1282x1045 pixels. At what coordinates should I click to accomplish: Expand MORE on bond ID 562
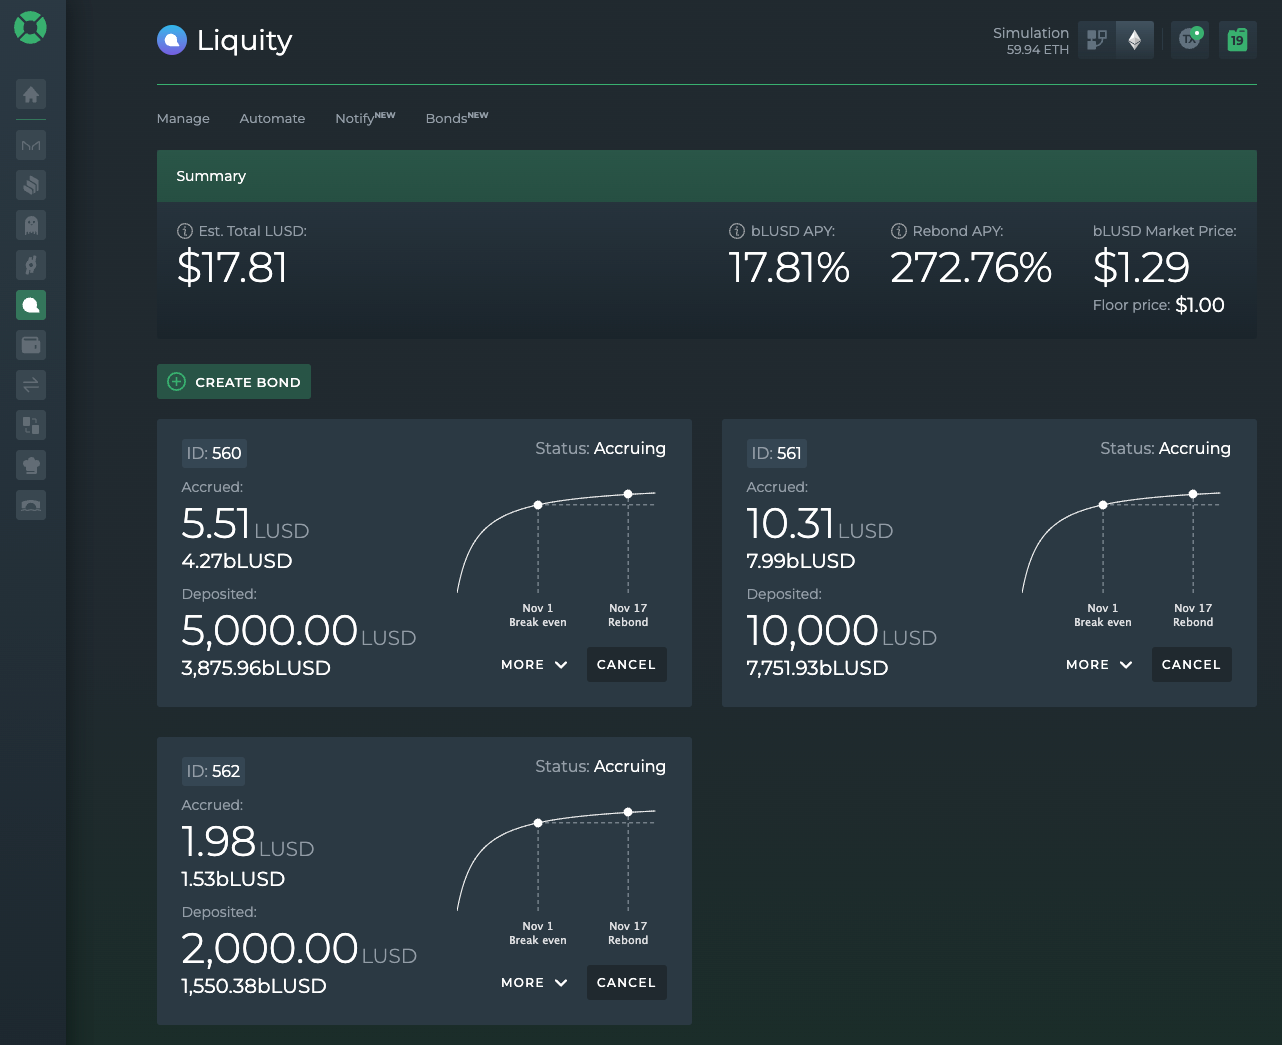[534, 983]
